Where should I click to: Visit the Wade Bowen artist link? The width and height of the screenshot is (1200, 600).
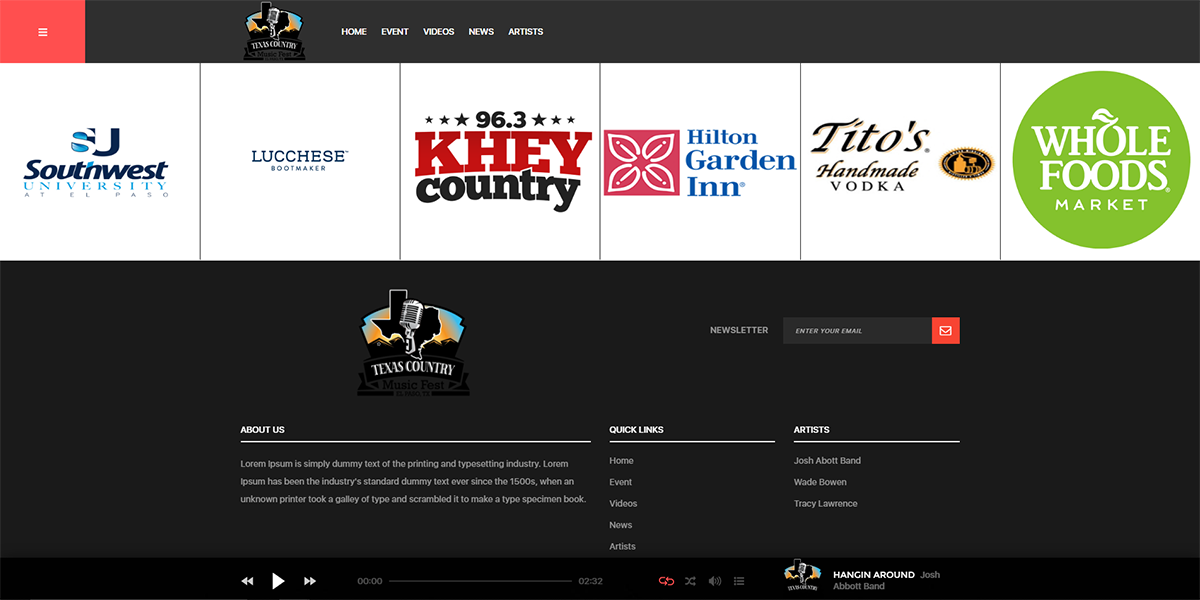[x=820, y=482]
